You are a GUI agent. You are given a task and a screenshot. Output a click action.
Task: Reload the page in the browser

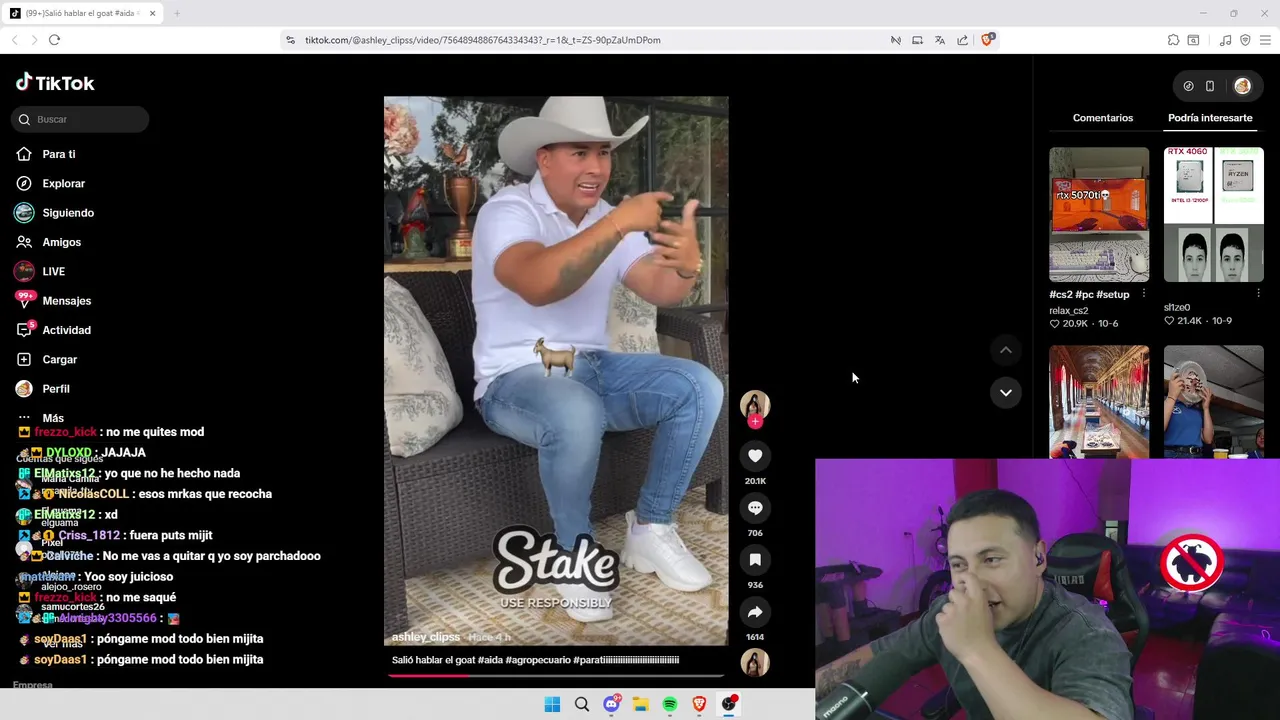pyautogui.click(x=54, y=40)
